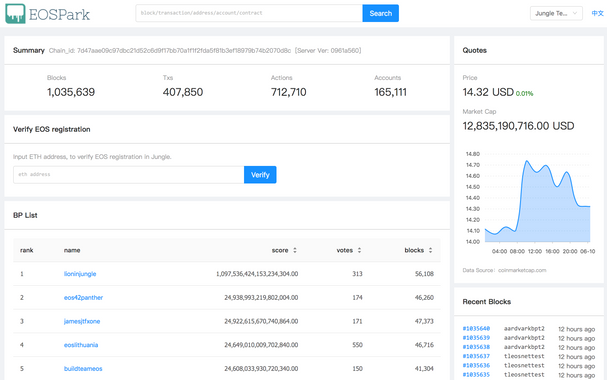Sort BP list by blocks arrows
This screenshot has height=380, width=607.
tap(430, 250)
